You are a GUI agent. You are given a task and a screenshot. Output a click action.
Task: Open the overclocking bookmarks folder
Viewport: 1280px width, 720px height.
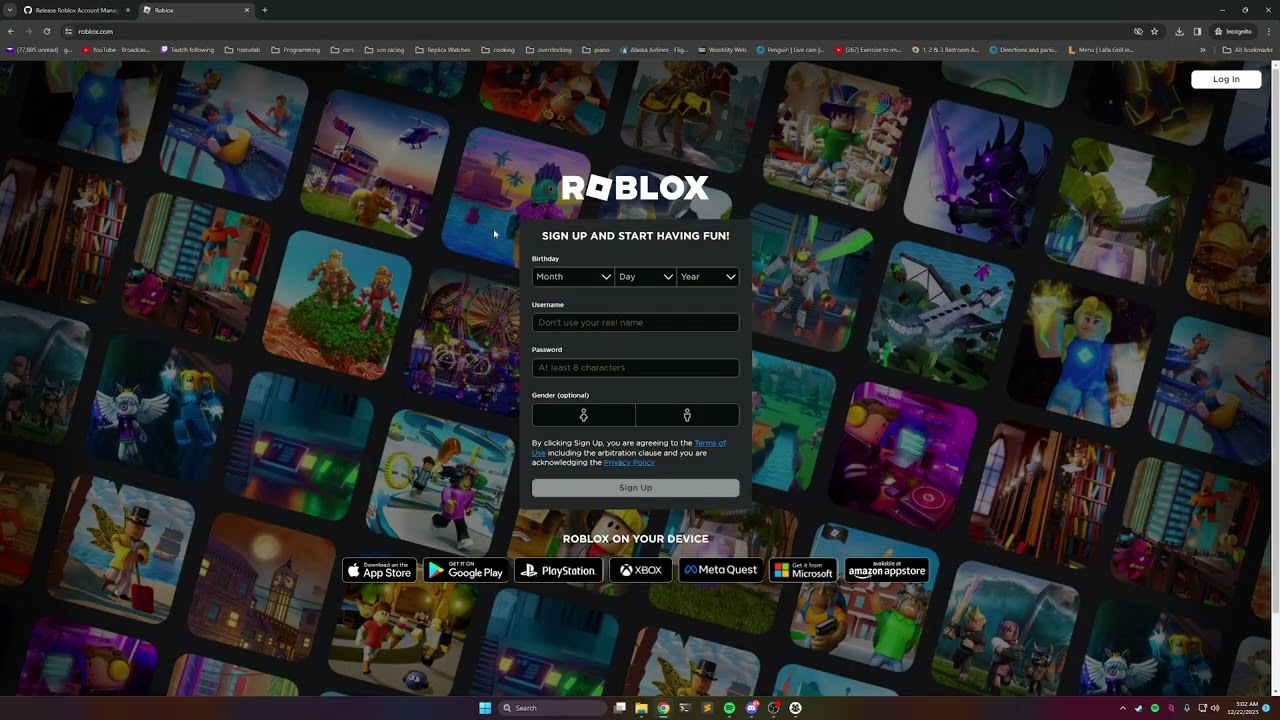(x=548, y=49)
